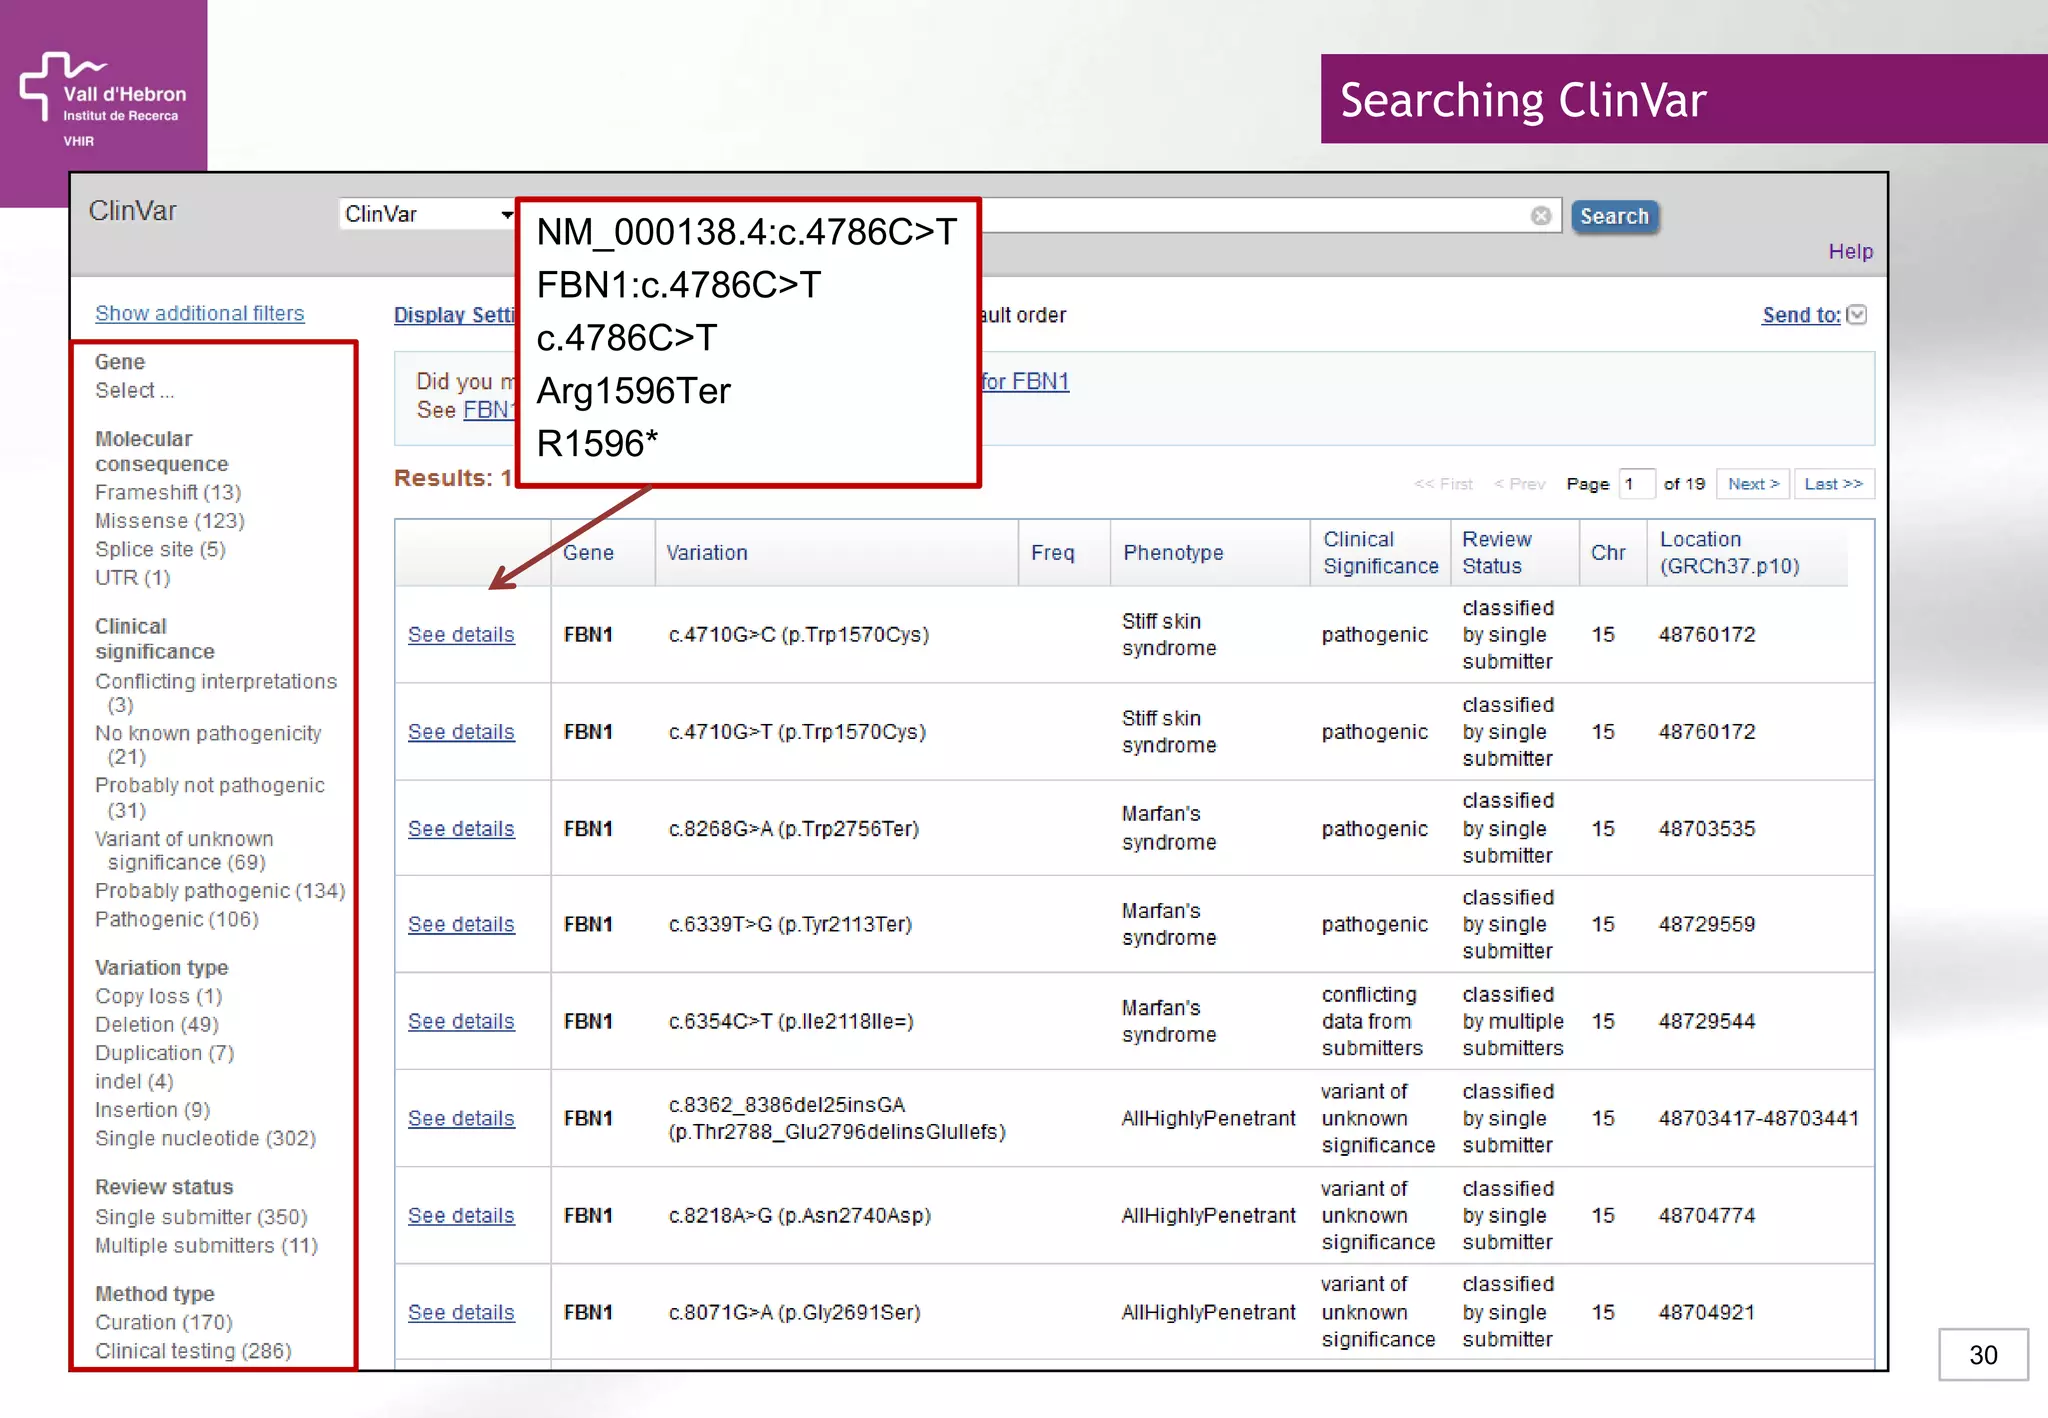
Task: Open See details for c.8362_8386del25insGA variant
Action: point(461,1119)
